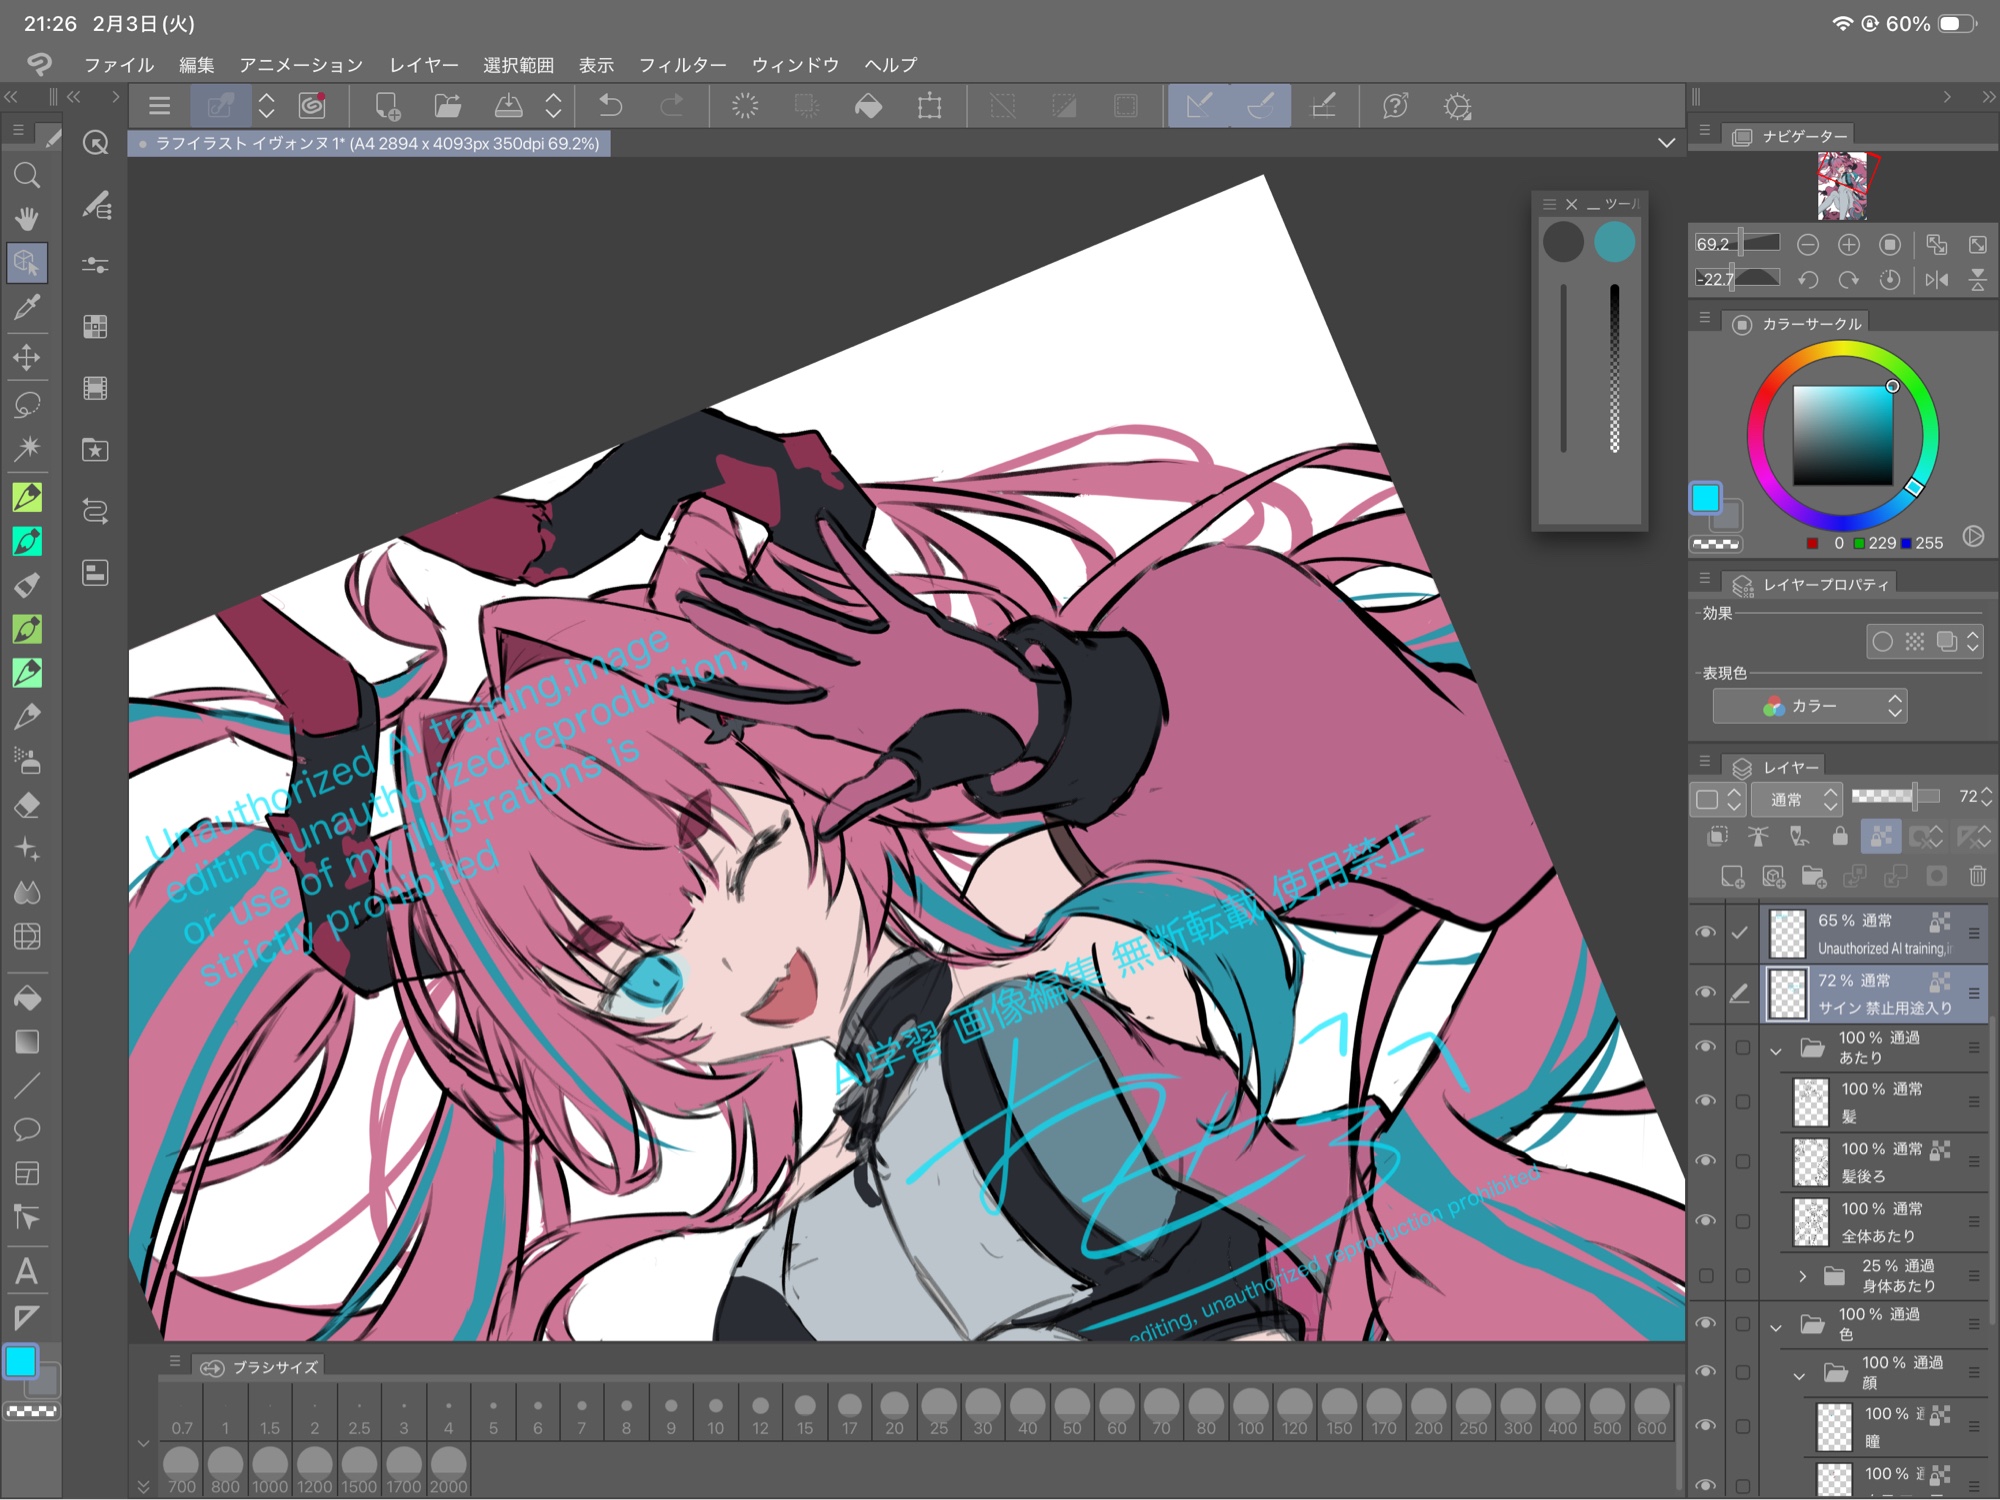Open the フィルター menu
The image size is (2000, 1500).
point(682,65)
